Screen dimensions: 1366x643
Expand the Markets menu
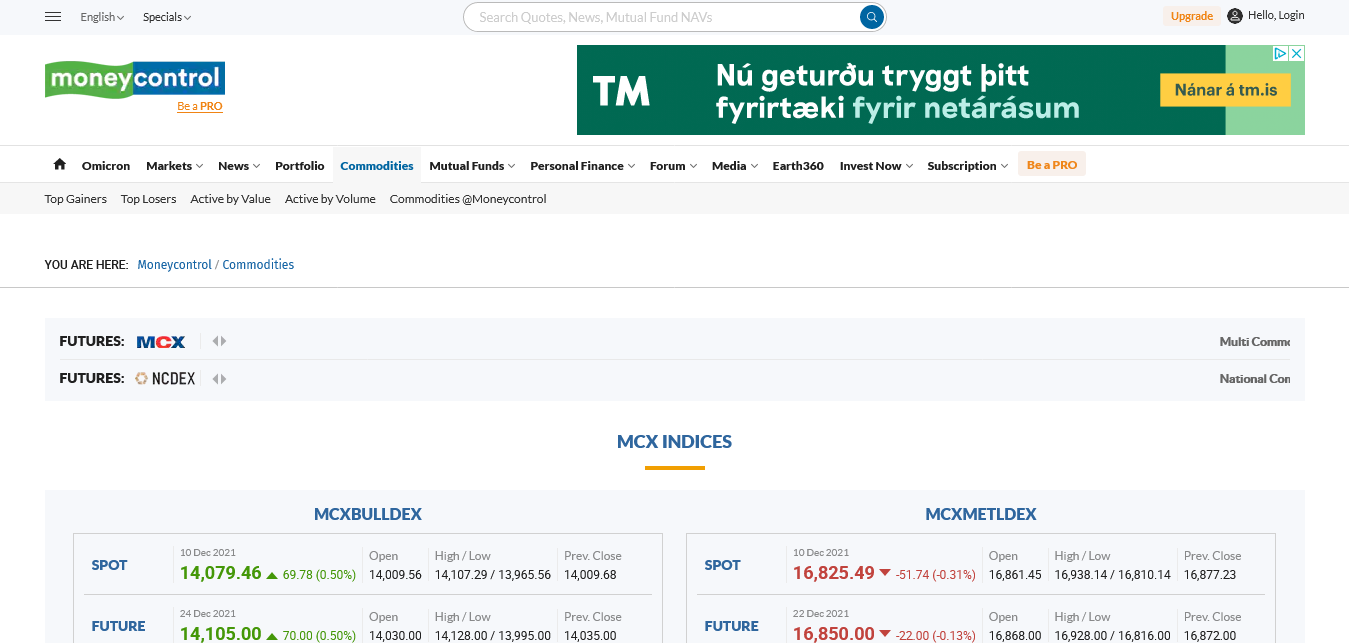pyautogui.click(x=174, y=166)
